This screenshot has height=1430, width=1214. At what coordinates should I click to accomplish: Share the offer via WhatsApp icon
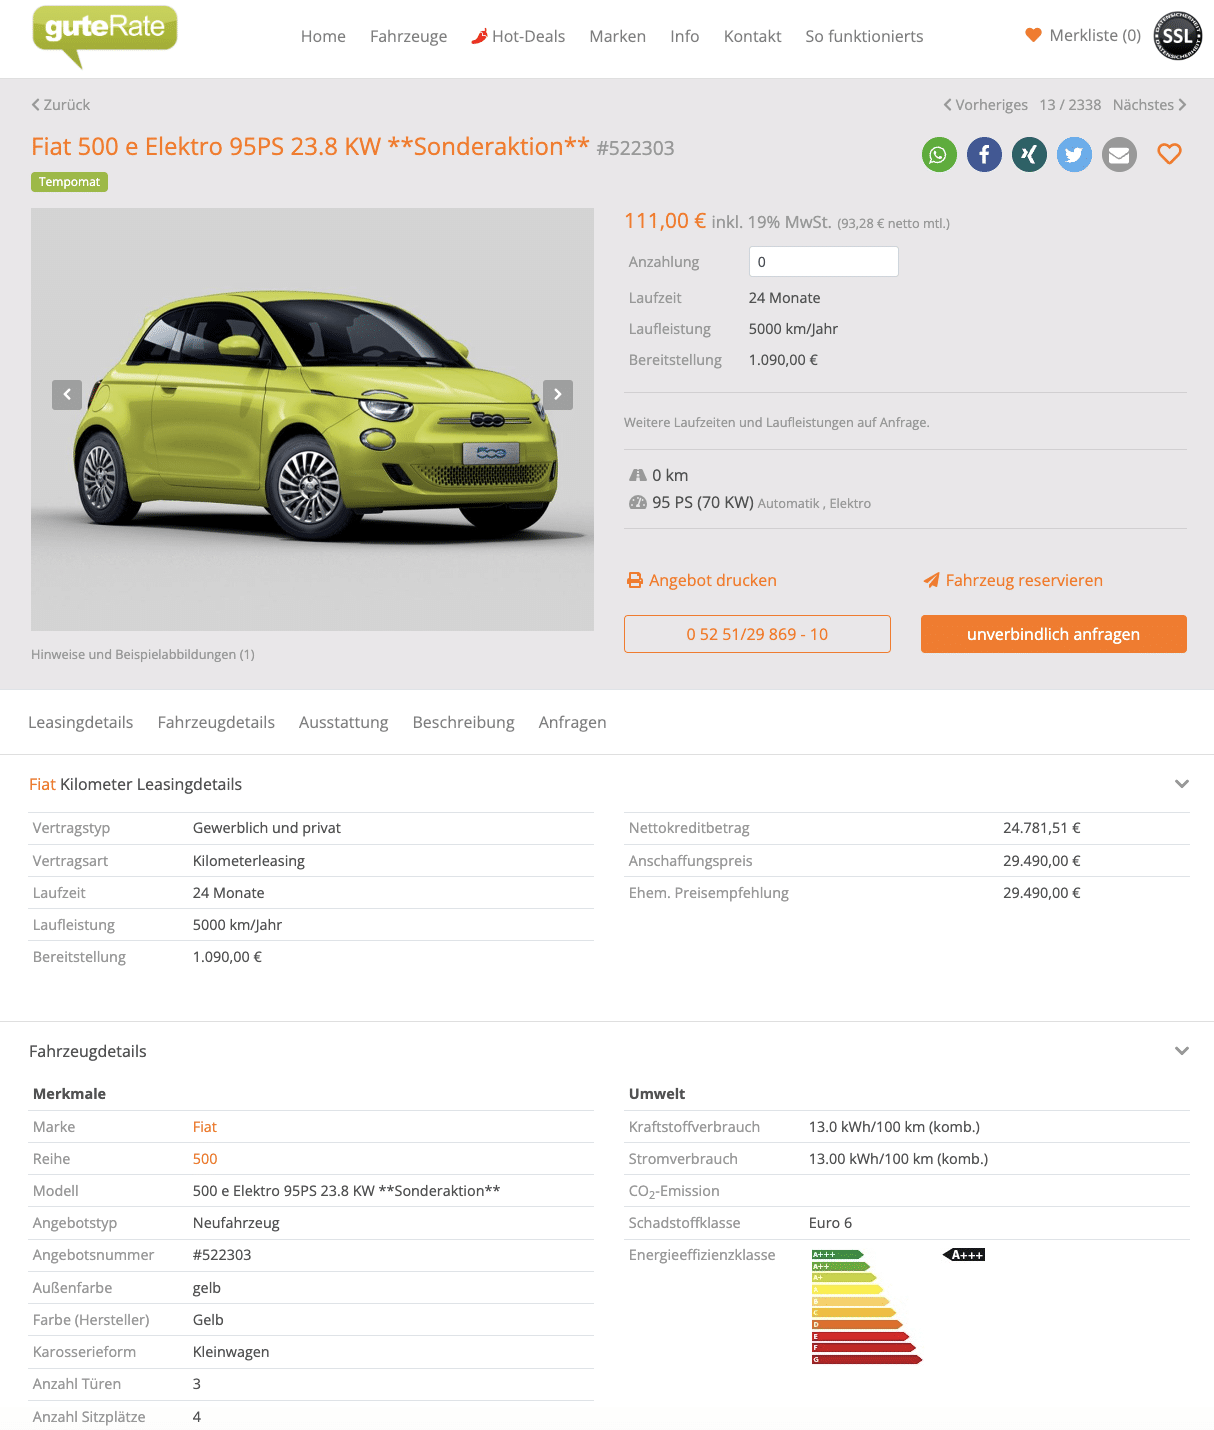(939, 155)
